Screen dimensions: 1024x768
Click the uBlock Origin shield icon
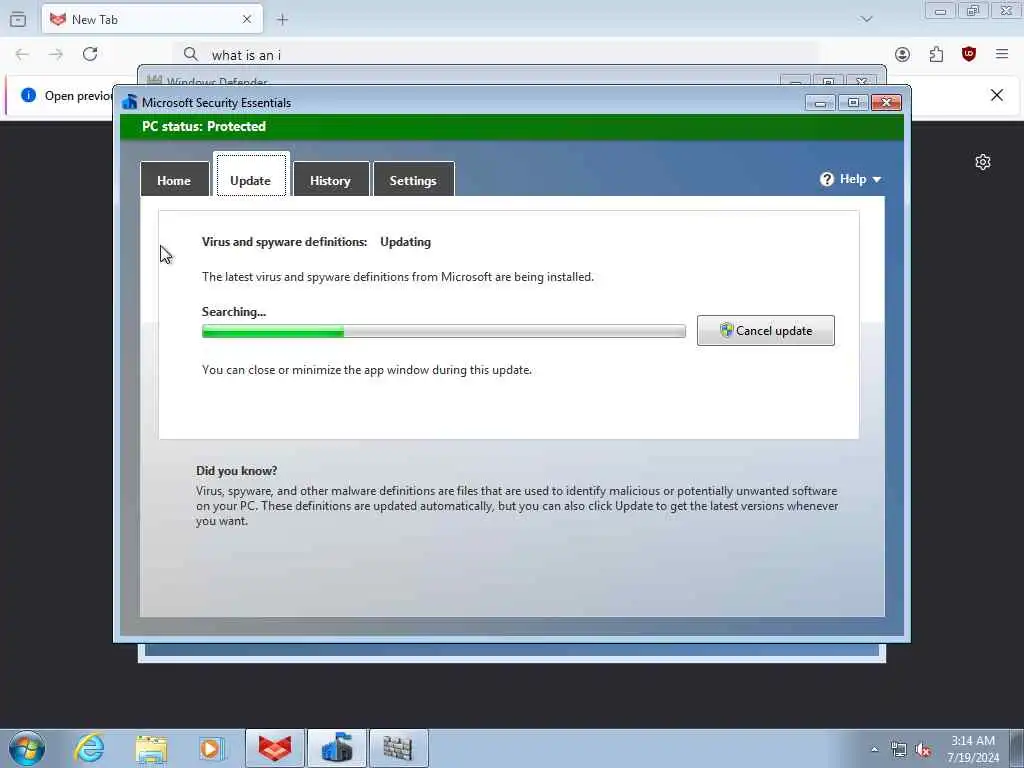click(969, 54)
